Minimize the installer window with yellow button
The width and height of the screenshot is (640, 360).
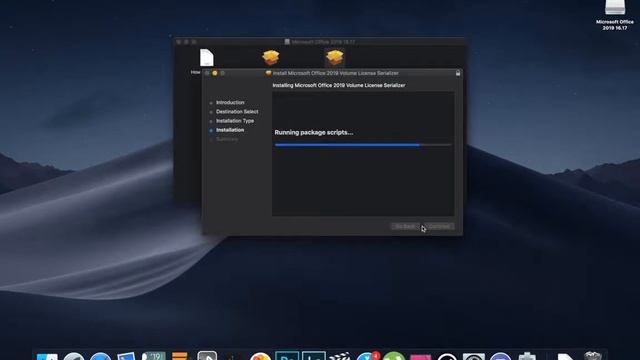pyautogui.click(x=215, y=73)
